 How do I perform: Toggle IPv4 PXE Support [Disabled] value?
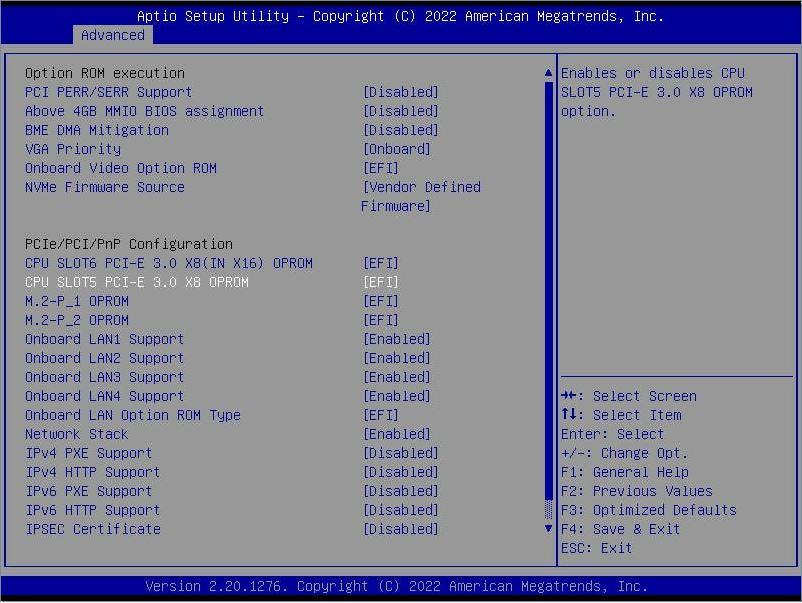[400, 453]
